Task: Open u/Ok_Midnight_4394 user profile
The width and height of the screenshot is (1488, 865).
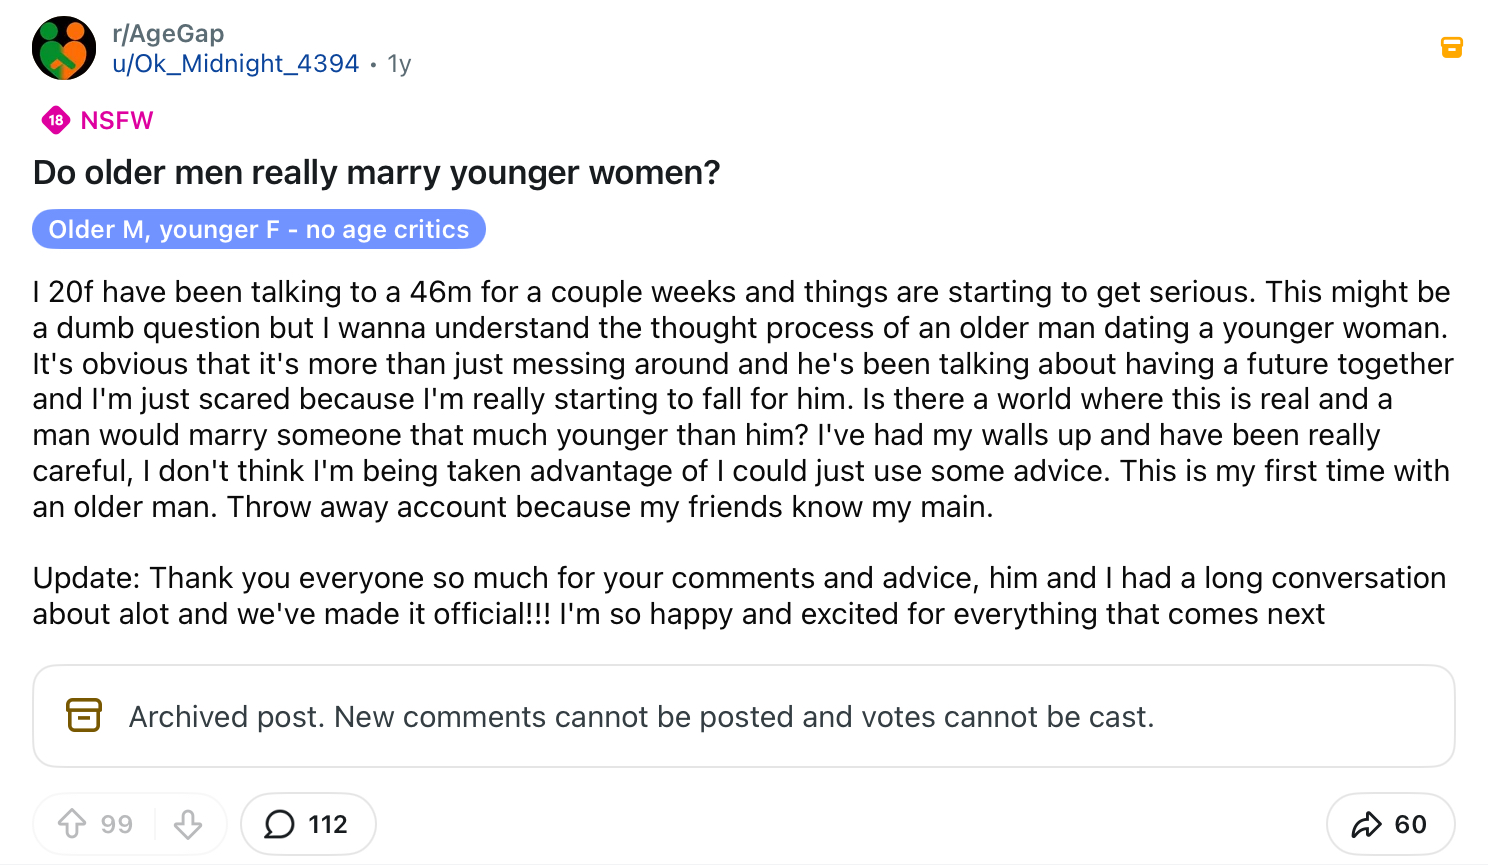Action: pos(235,64)
